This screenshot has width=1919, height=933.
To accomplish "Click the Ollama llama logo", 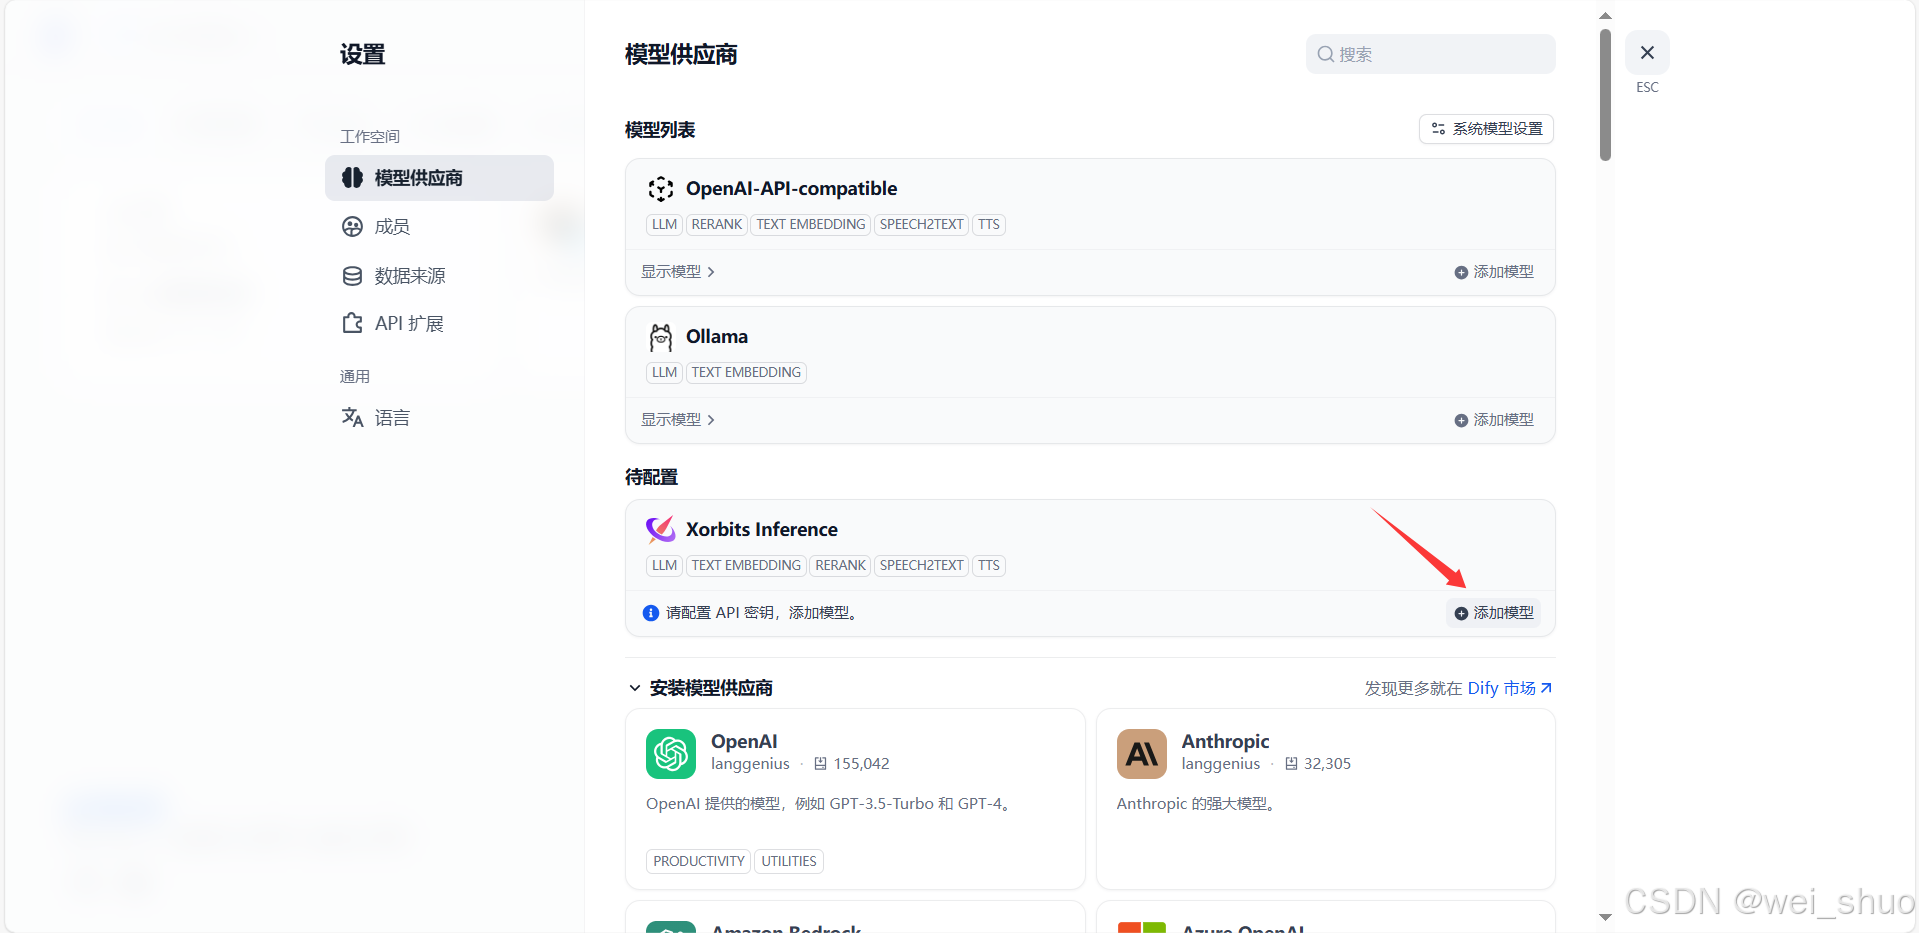I will click(x=660, y=337).
